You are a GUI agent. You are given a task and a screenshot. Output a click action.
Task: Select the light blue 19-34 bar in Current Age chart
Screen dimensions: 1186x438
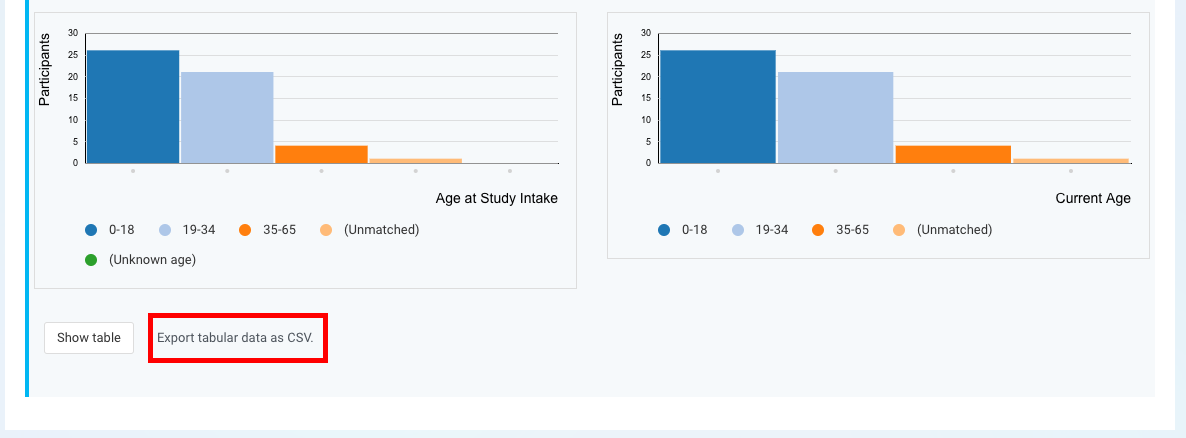point(835,117)
